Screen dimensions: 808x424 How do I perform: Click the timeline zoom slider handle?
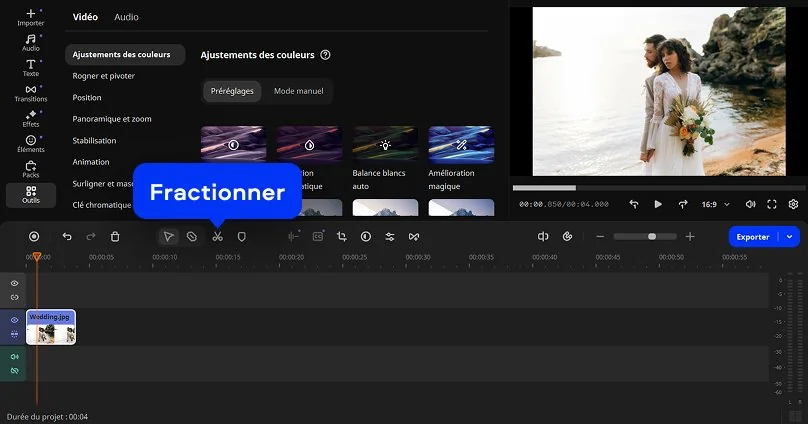coord(652,237)
